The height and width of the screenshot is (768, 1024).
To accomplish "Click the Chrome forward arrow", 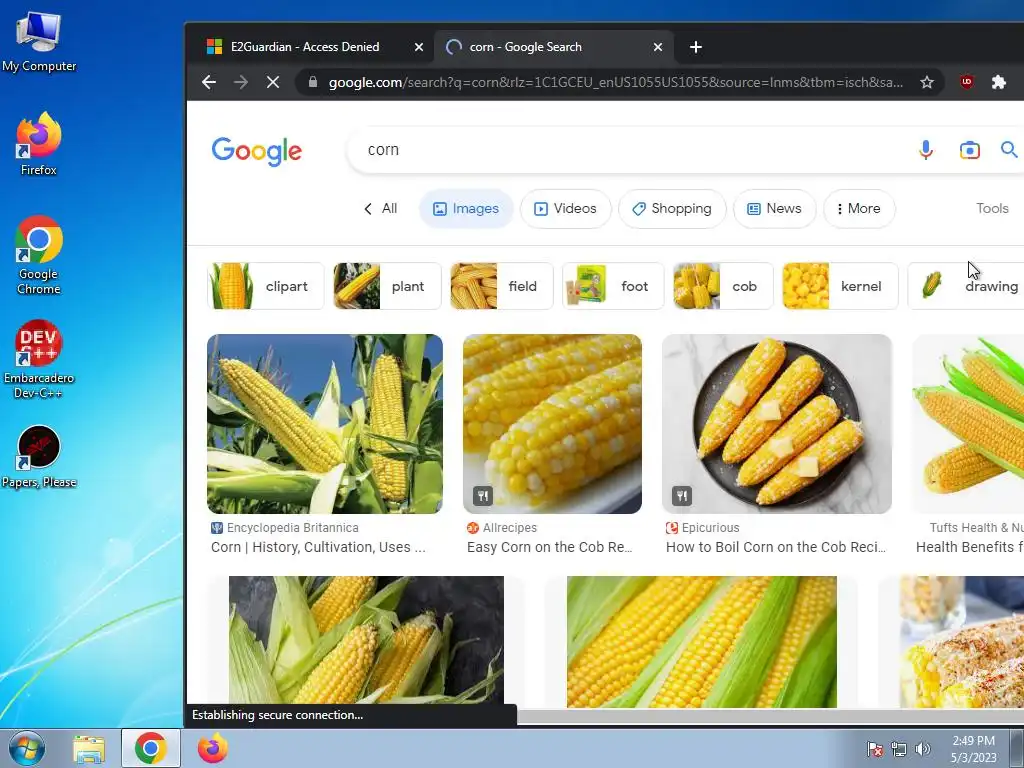I will (241, 82).
